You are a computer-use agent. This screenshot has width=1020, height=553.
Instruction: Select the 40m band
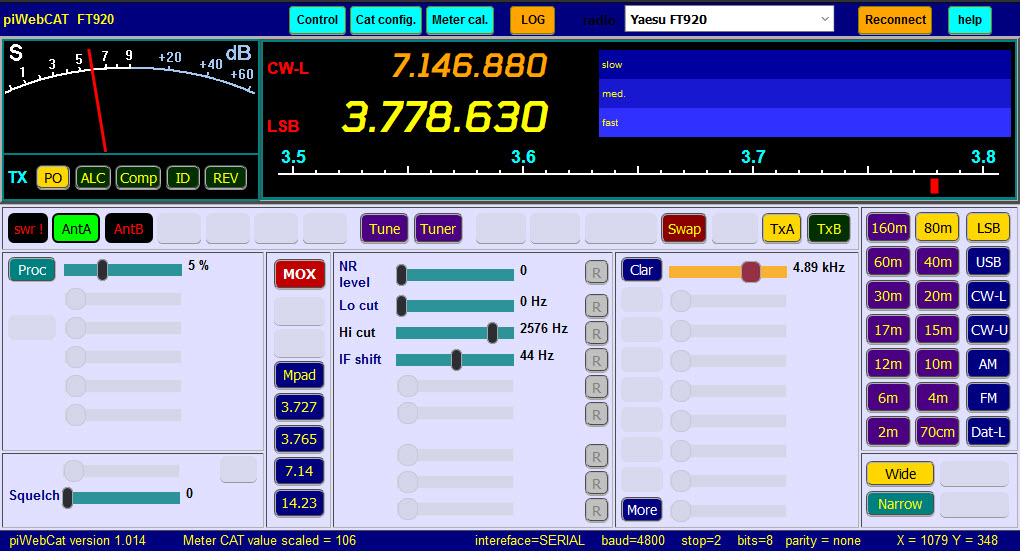tap(937, 262)
